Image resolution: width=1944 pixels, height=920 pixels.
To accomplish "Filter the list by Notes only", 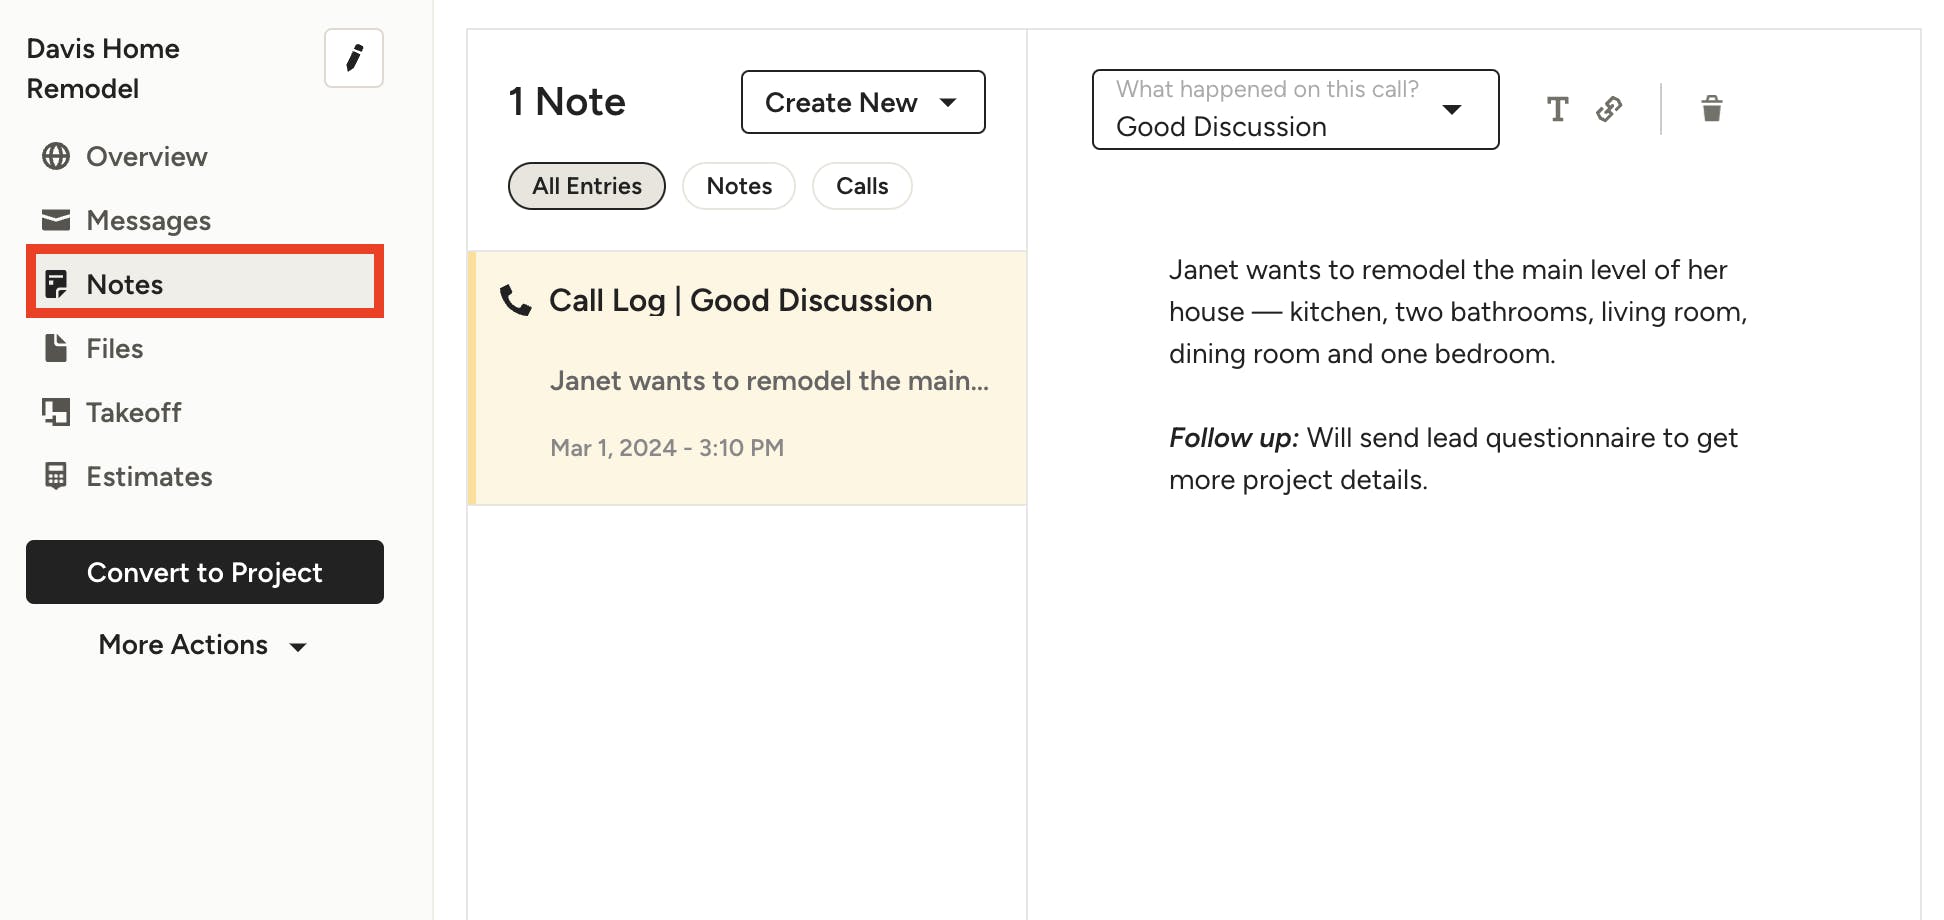I will [739, 186].
